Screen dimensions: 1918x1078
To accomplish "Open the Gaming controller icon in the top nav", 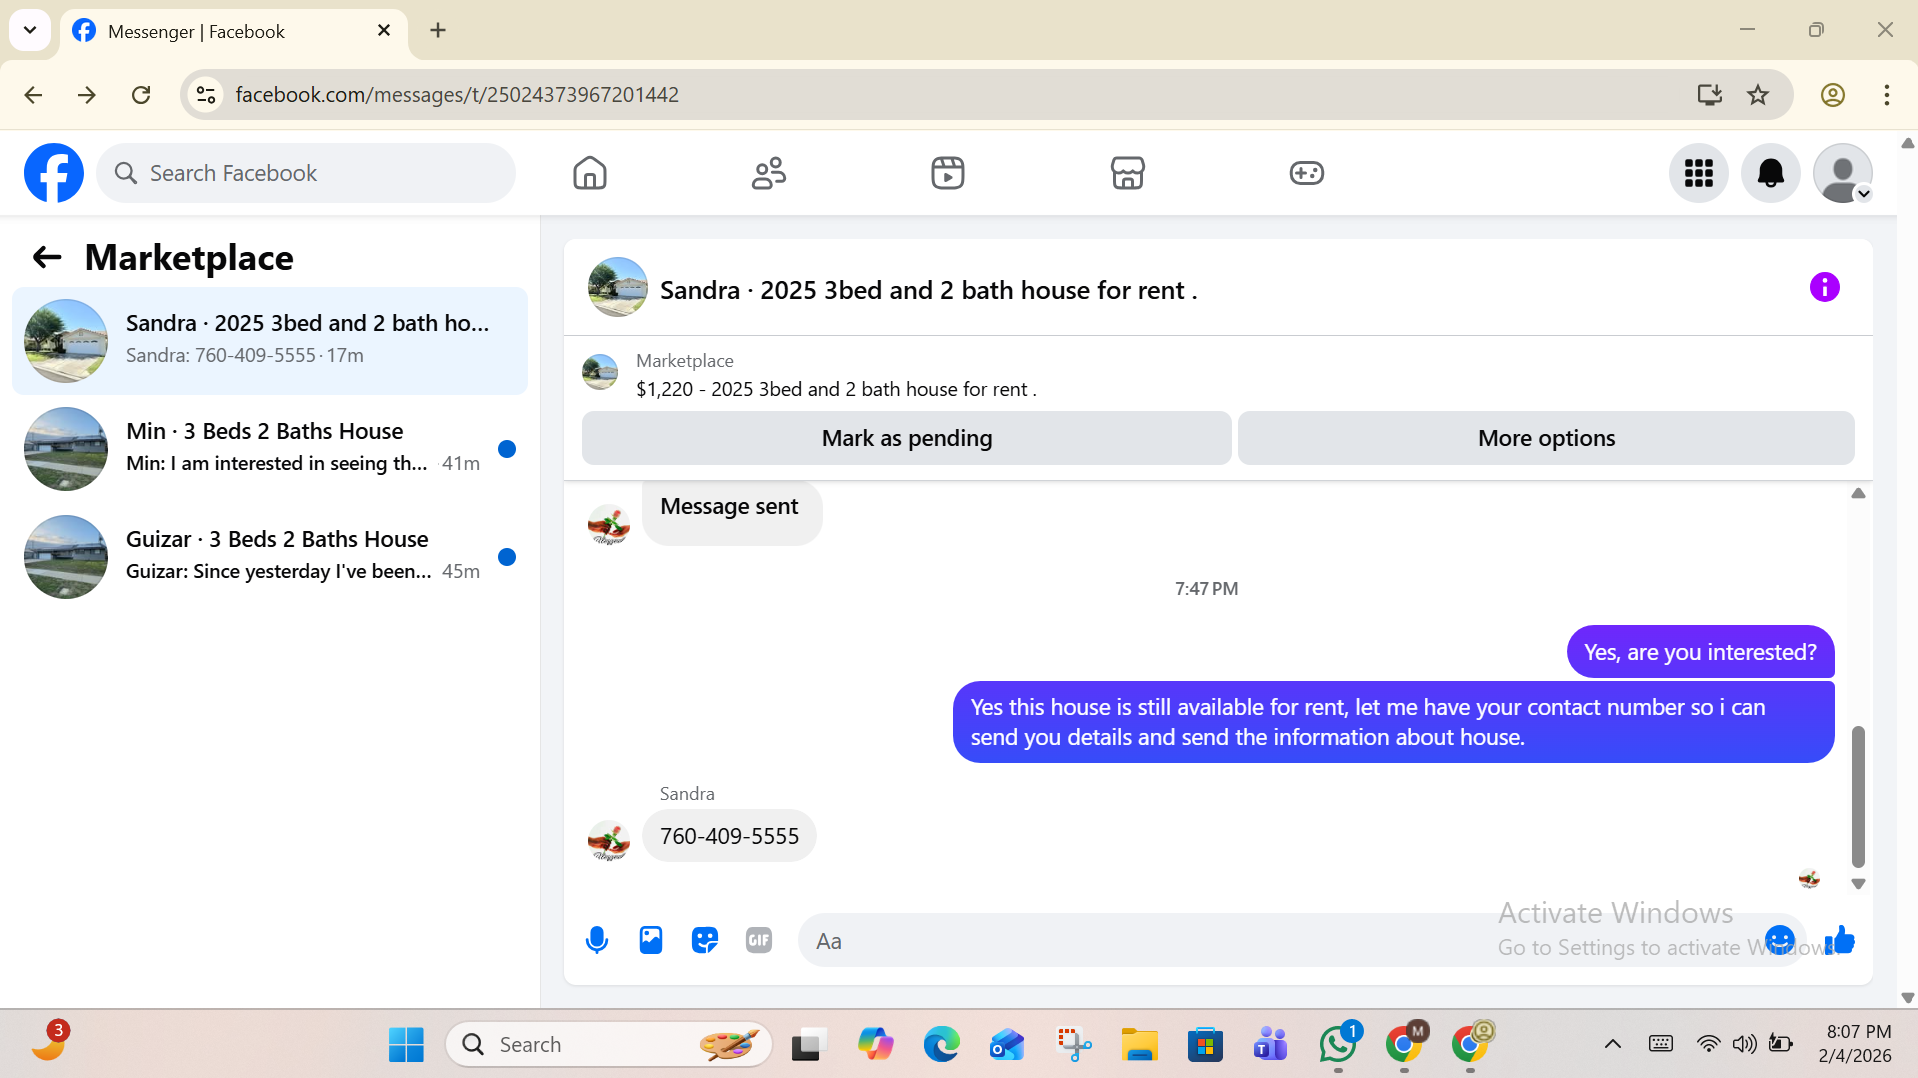I will click(1306, 173).
